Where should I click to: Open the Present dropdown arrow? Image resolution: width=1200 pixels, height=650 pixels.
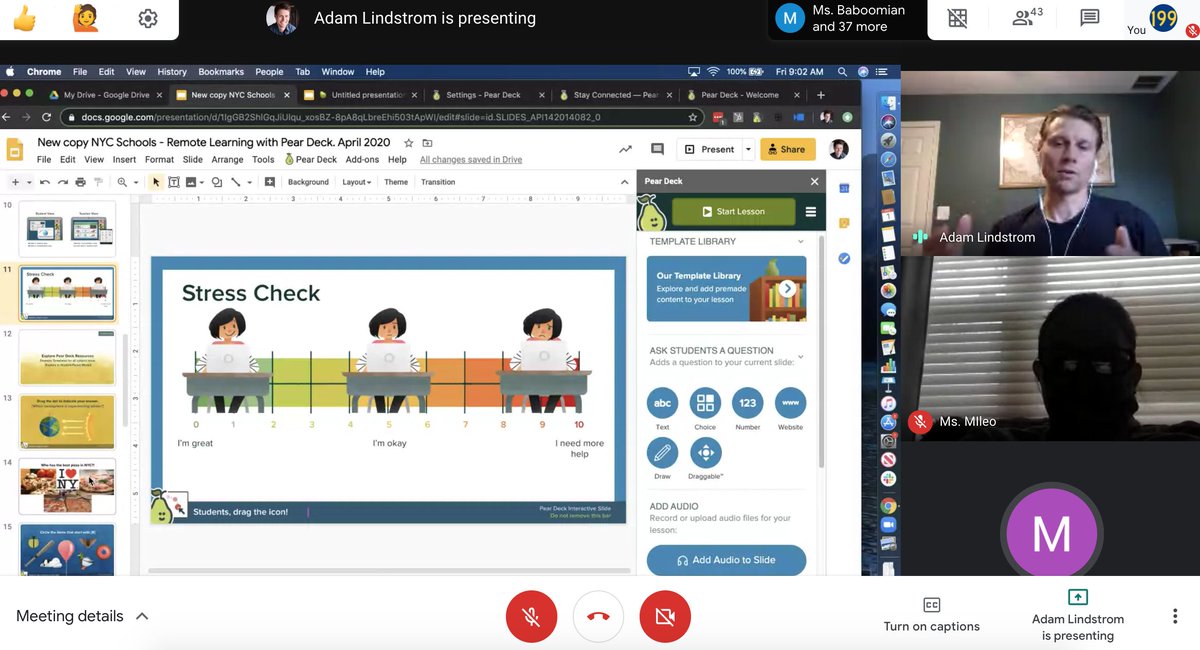coord(748,149)
